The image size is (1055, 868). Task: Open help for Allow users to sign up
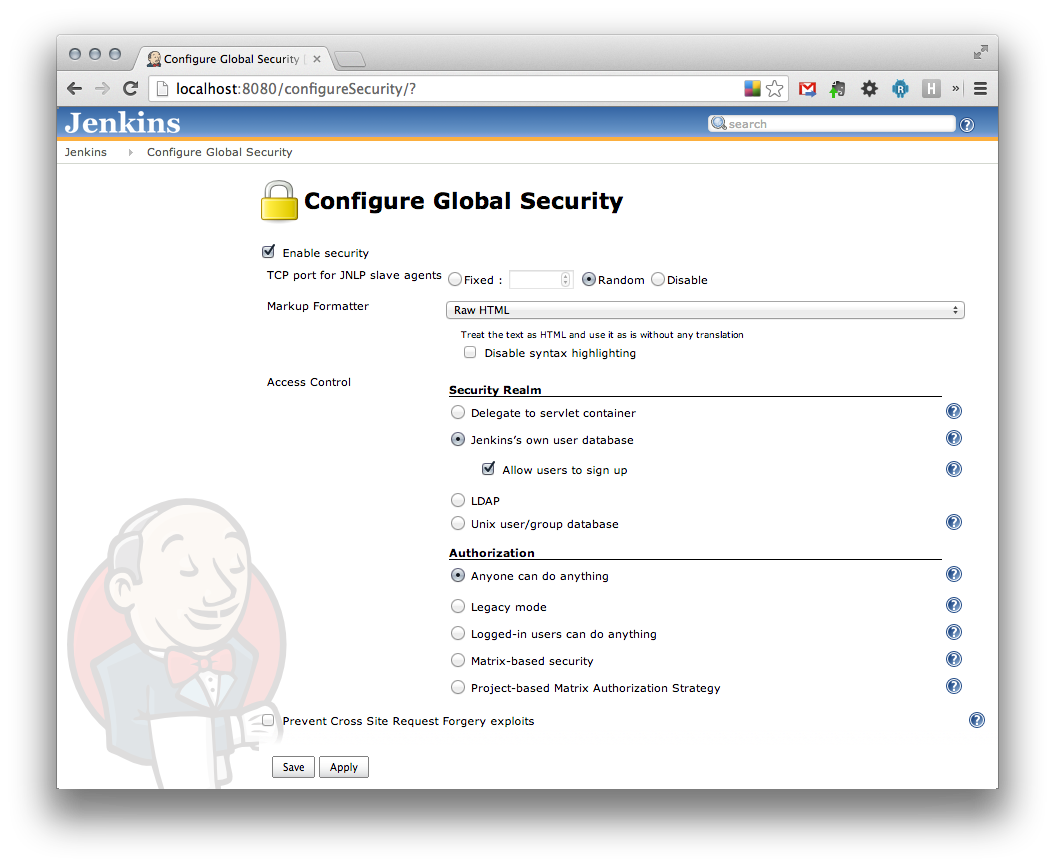[x=953, y=469]
